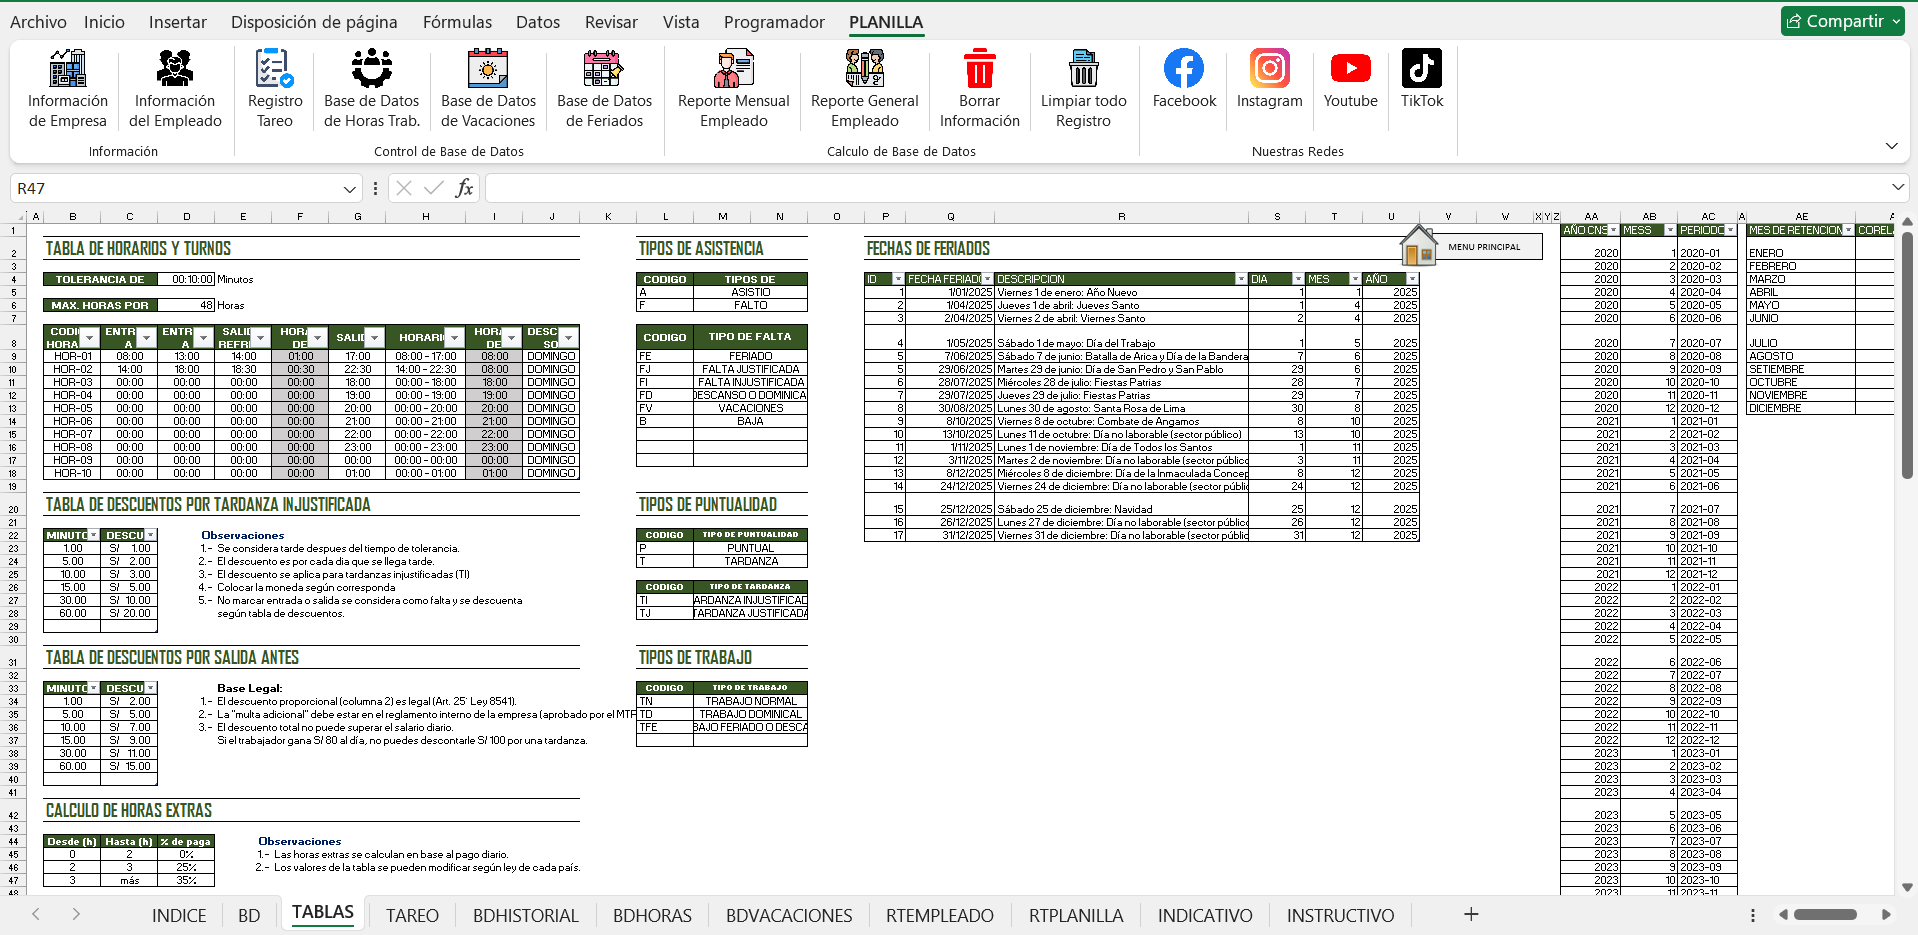Click the Compartir button
1918x935 pixels.
click(x=1843, y=21)
